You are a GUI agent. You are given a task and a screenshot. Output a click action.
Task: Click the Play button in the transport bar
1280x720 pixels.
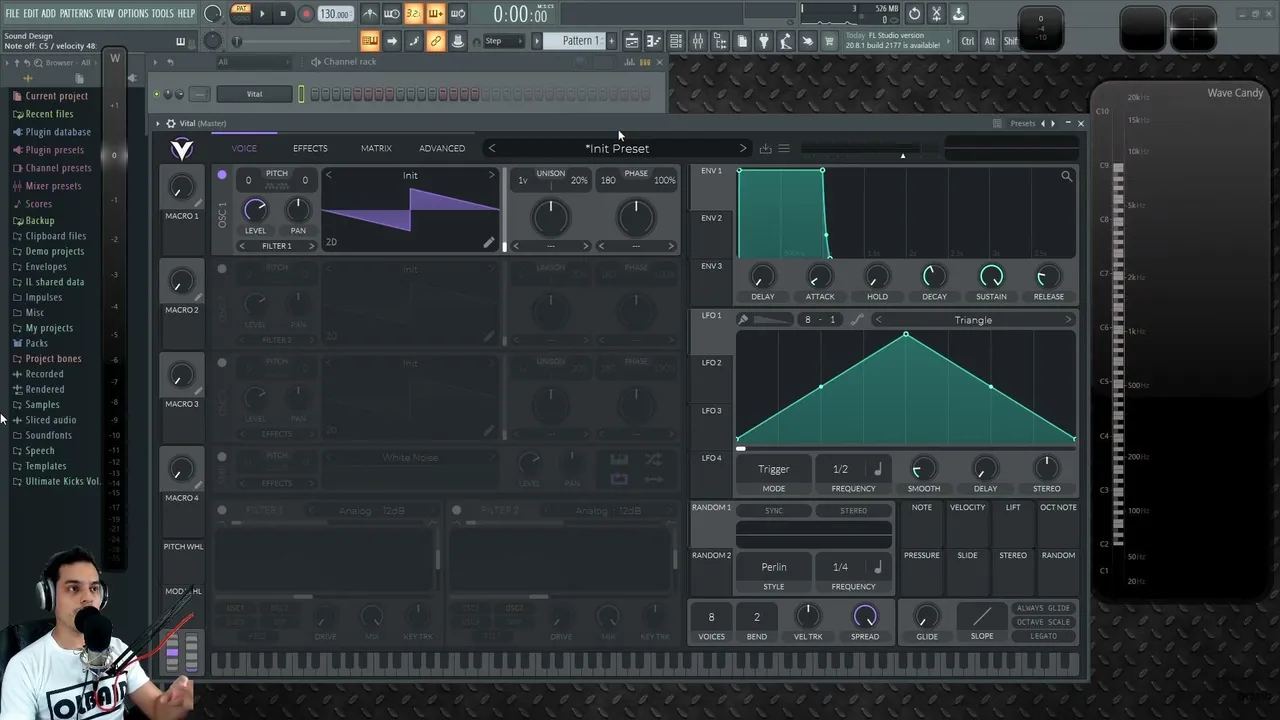click(x=262, y=14)
